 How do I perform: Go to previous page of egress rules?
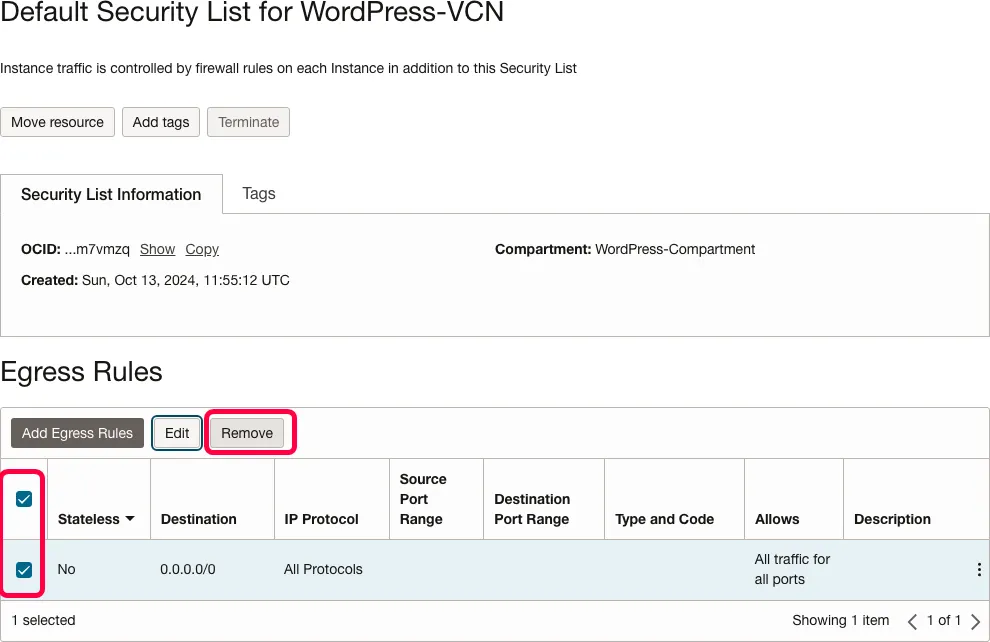[x=912, y=621]
